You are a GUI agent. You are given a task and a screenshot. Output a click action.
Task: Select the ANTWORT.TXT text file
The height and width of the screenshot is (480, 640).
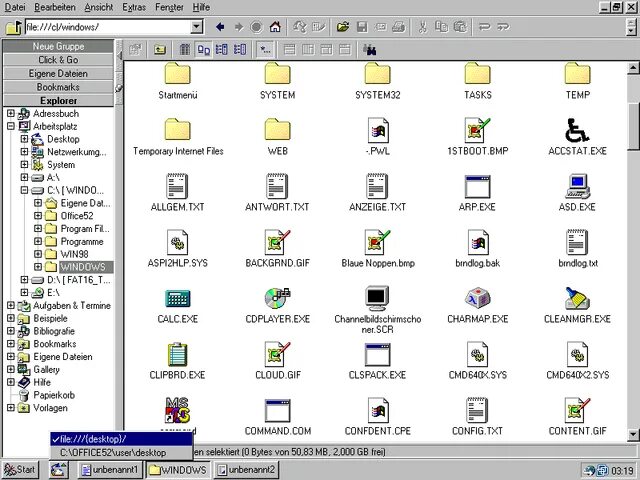click(278, 187)
